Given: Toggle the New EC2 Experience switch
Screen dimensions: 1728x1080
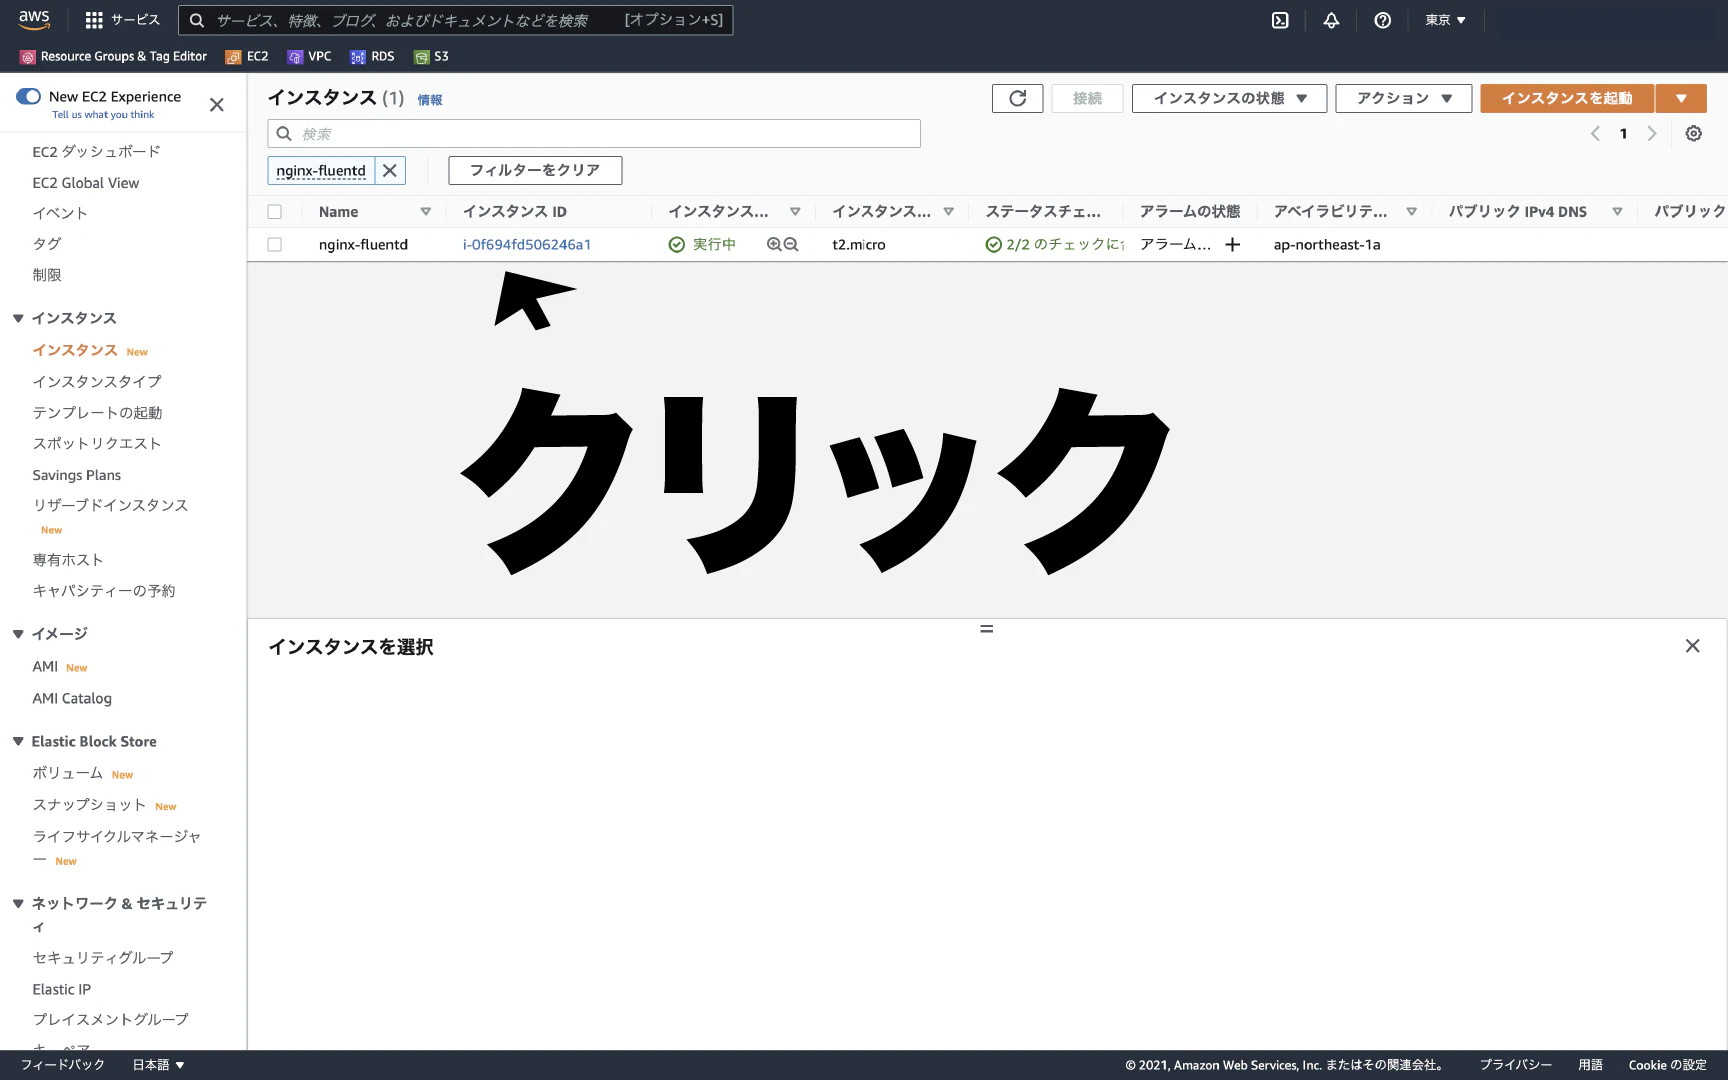Looking at the screenshot, I should (28, 96).
